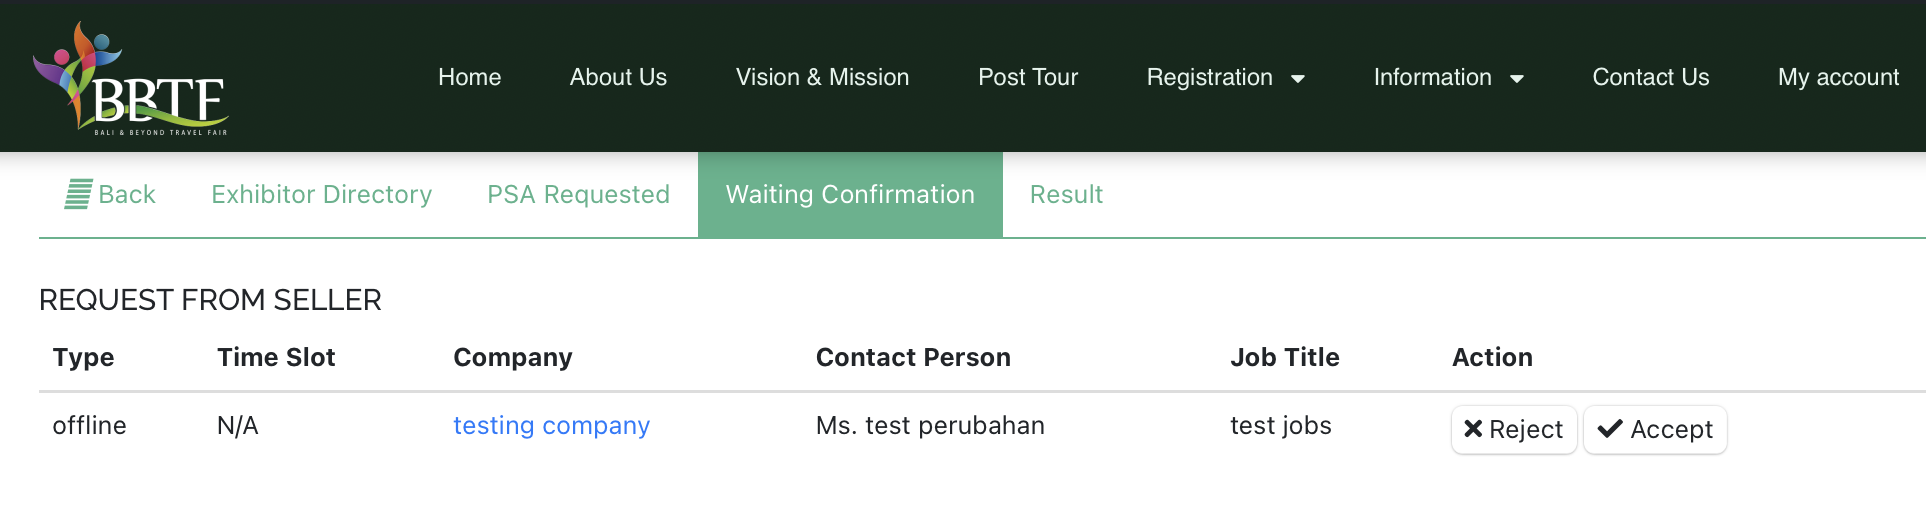Open My account menu item
The width and height of the screenshot is (1926, 512).
click(1838, 77)
